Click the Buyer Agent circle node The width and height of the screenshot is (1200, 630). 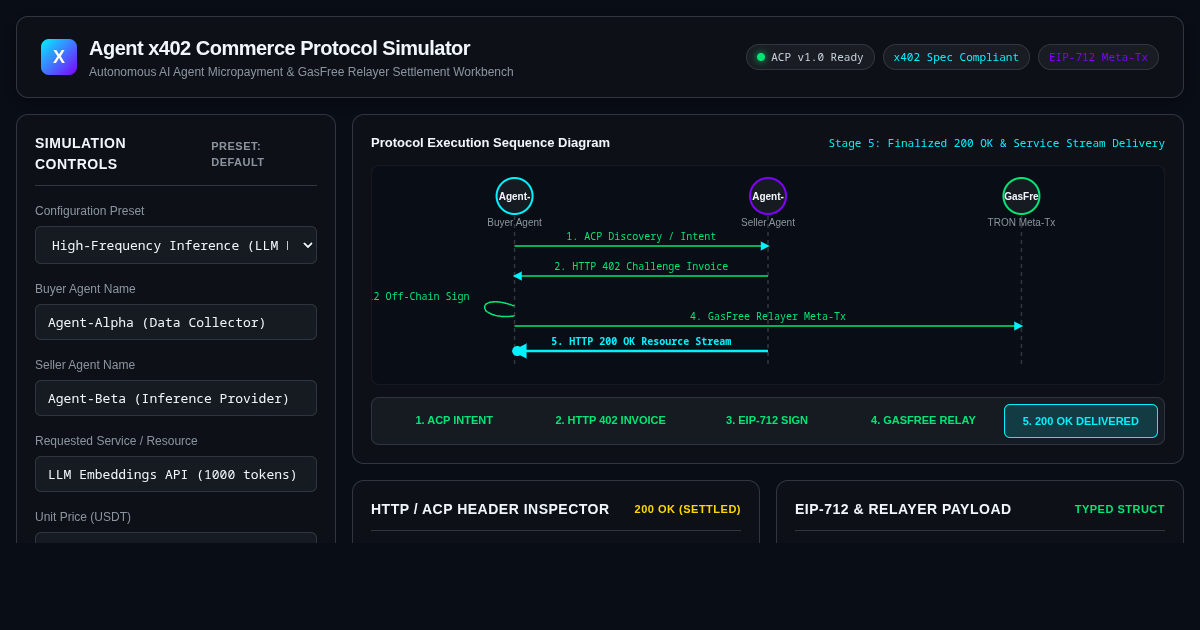click(x=514, y=196)
